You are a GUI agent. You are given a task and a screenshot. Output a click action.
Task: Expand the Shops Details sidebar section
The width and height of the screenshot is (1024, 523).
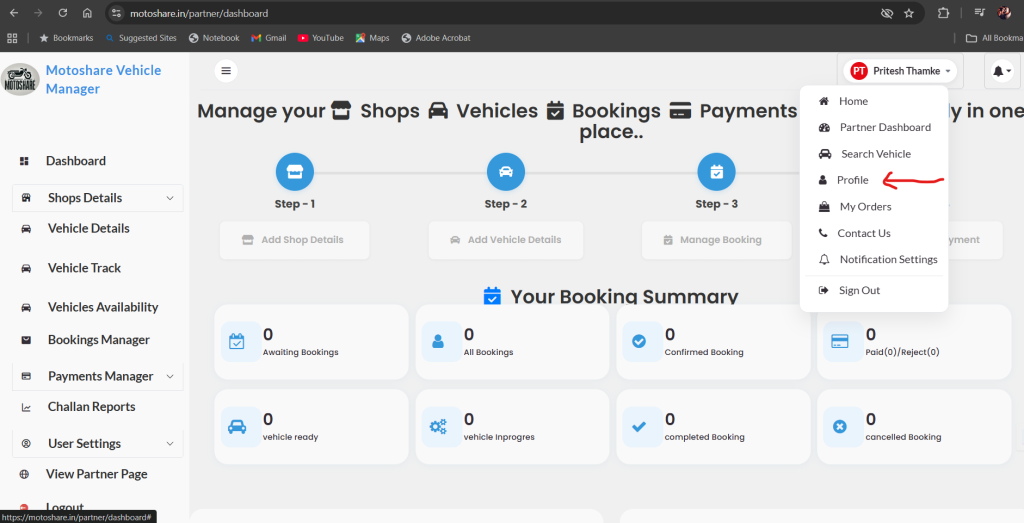pos(97,198)
